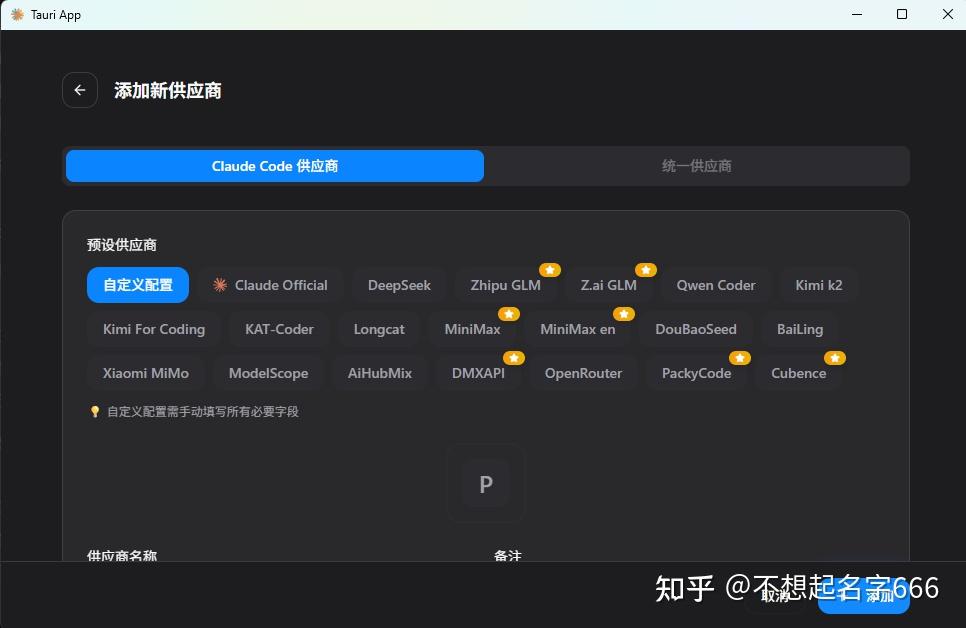Viewport: 966px width, 628px height.
Task: Select the DeepSeek provider preset
Action: tap(398, 285)
